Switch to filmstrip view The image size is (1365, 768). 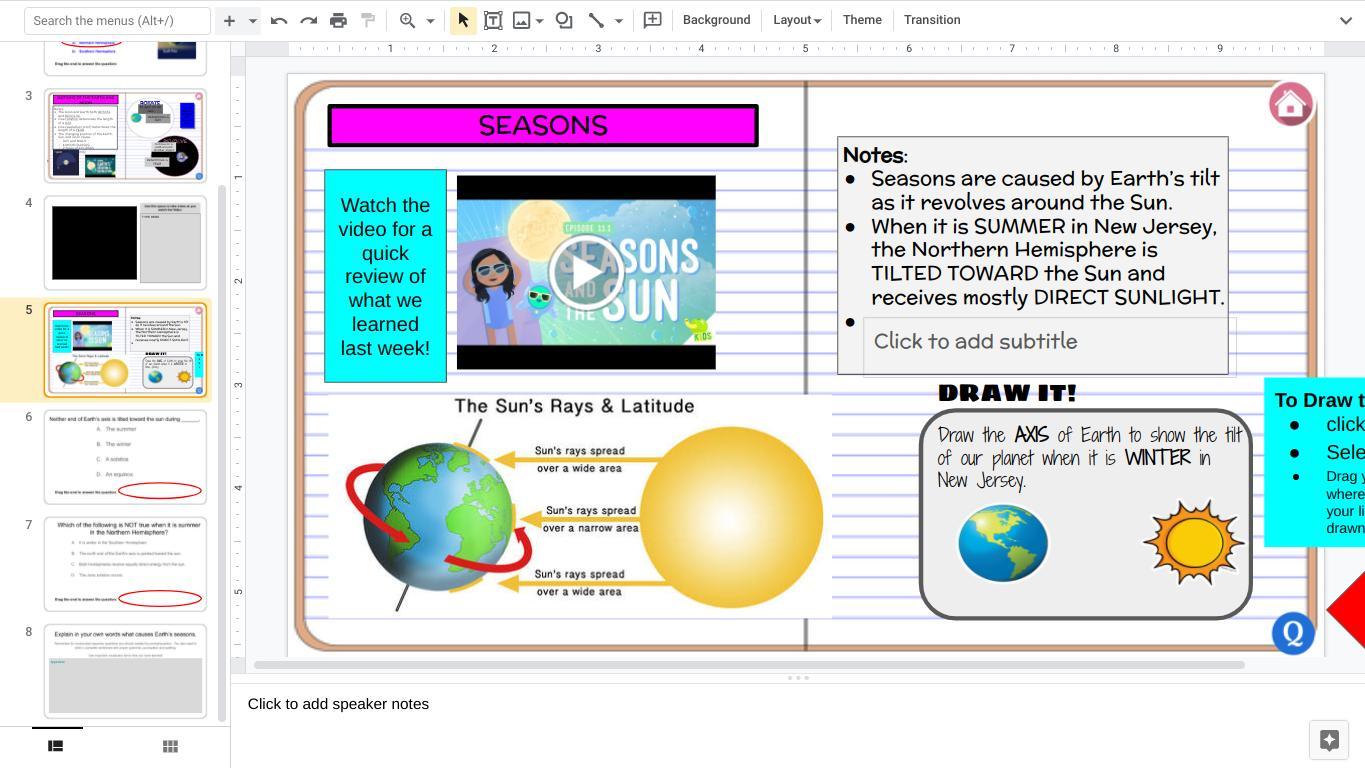pyautogui.click(x=56, y=746)
